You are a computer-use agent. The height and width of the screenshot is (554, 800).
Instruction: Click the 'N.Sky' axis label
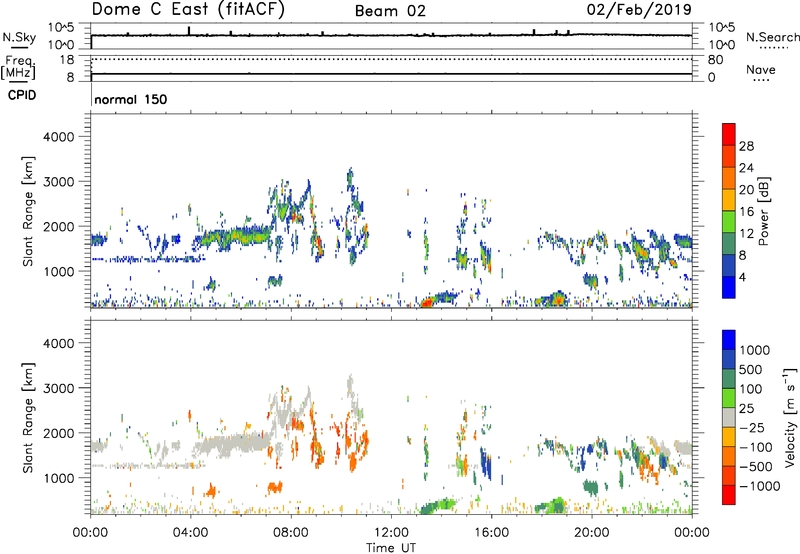coord(19,37)
